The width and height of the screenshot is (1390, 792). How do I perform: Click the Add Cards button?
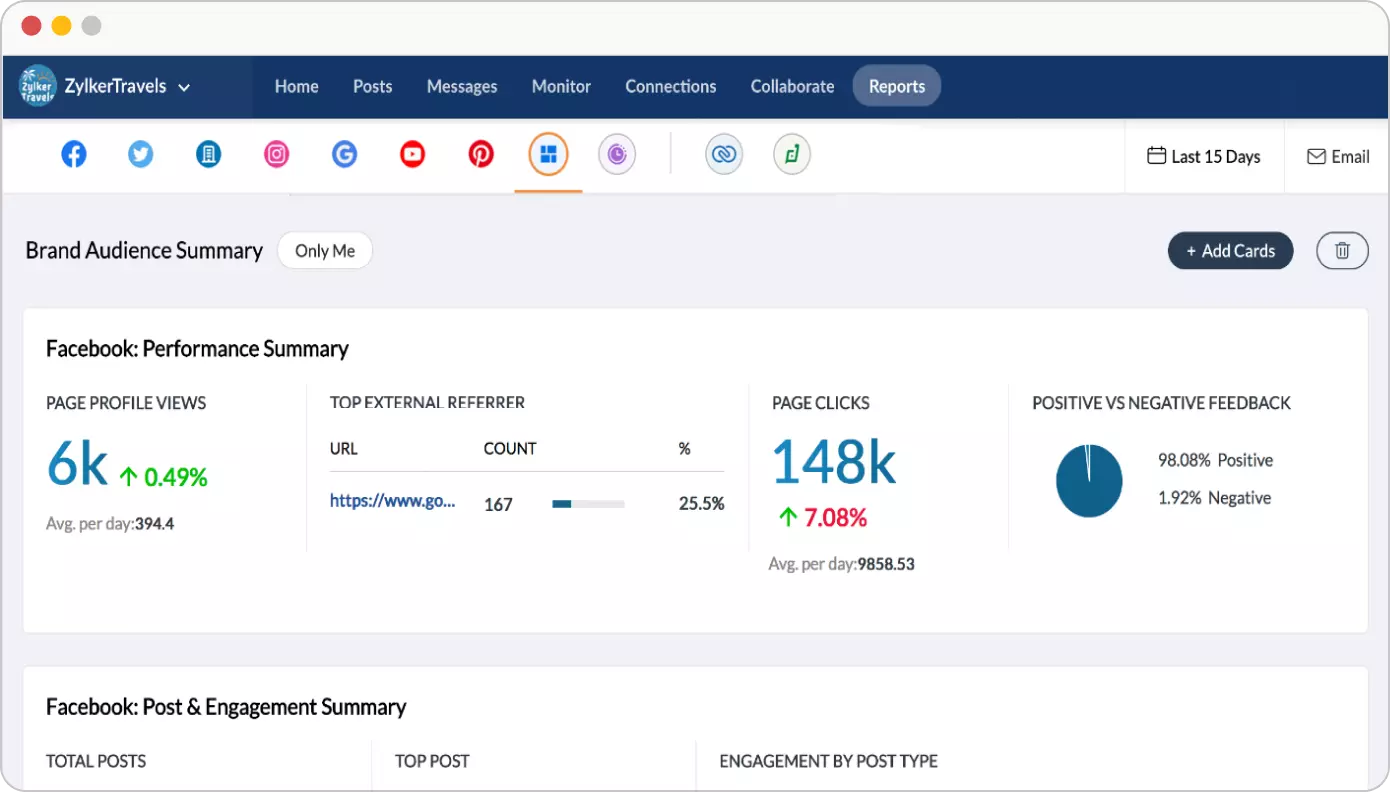1230,251
